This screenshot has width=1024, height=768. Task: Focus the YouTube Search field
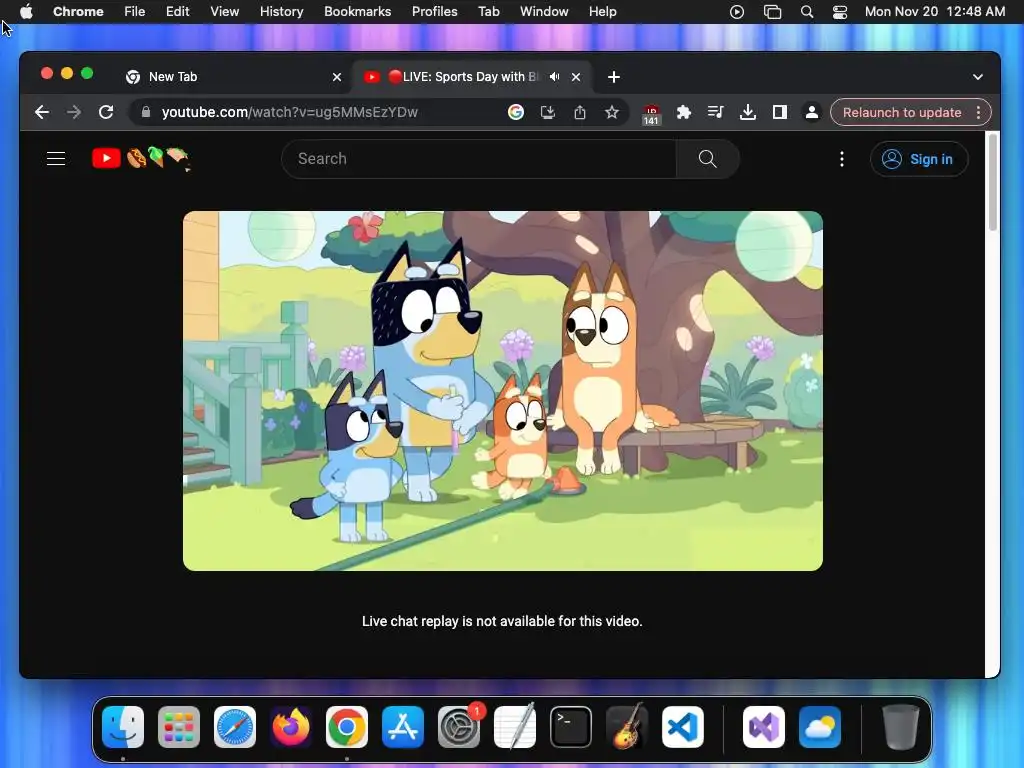pyautogui.click(x=479, y=159)
